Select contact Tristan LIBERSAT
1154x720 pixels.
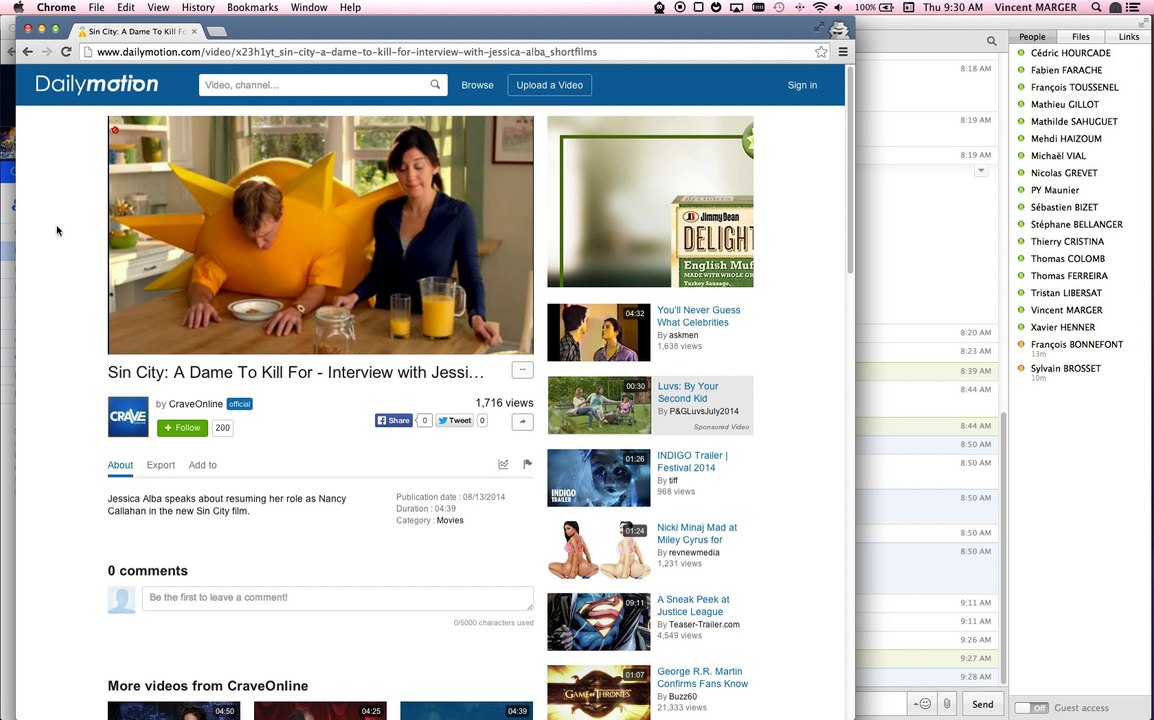[x=1066, y=293]
